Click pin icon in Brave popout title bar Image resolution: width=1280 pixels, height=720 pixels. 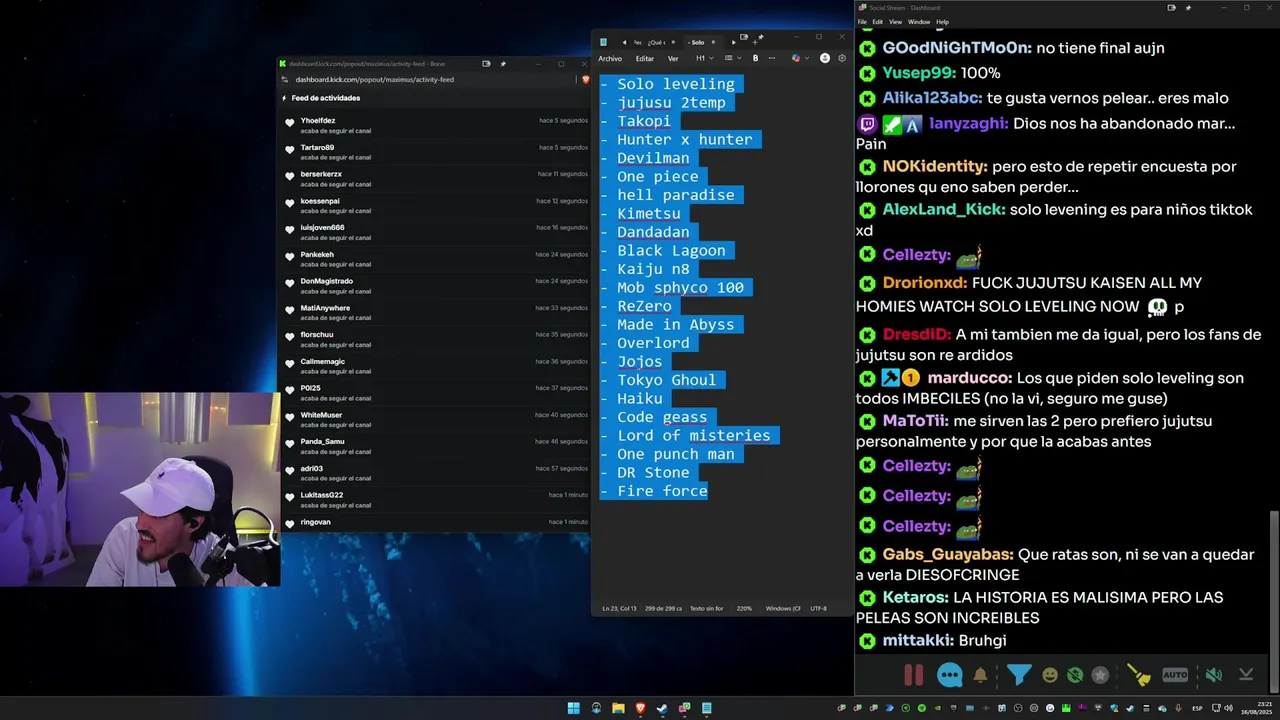tap(503, 63)
